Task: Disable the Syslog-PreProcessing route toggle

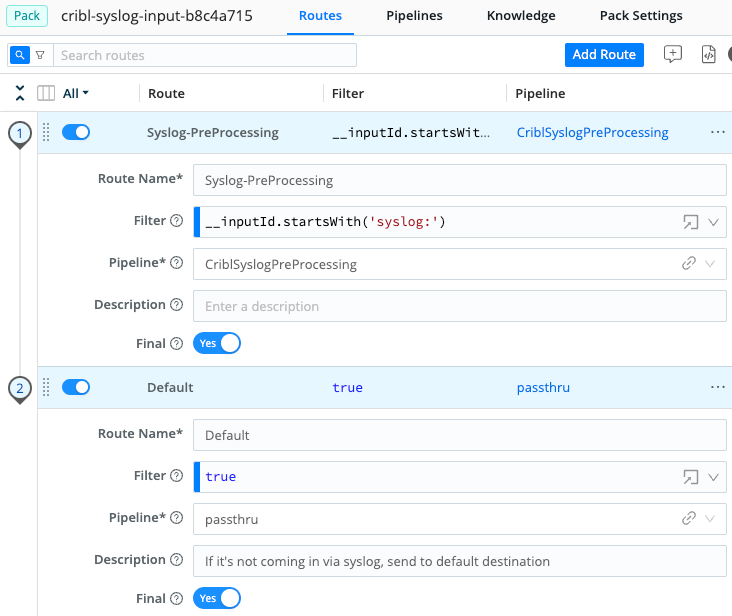Action: [76, 132]
